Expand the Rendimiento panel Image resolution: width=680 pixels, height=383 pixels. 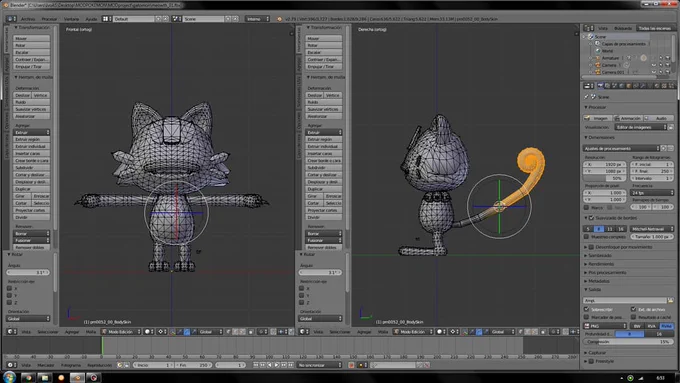[x=601, y=264]
